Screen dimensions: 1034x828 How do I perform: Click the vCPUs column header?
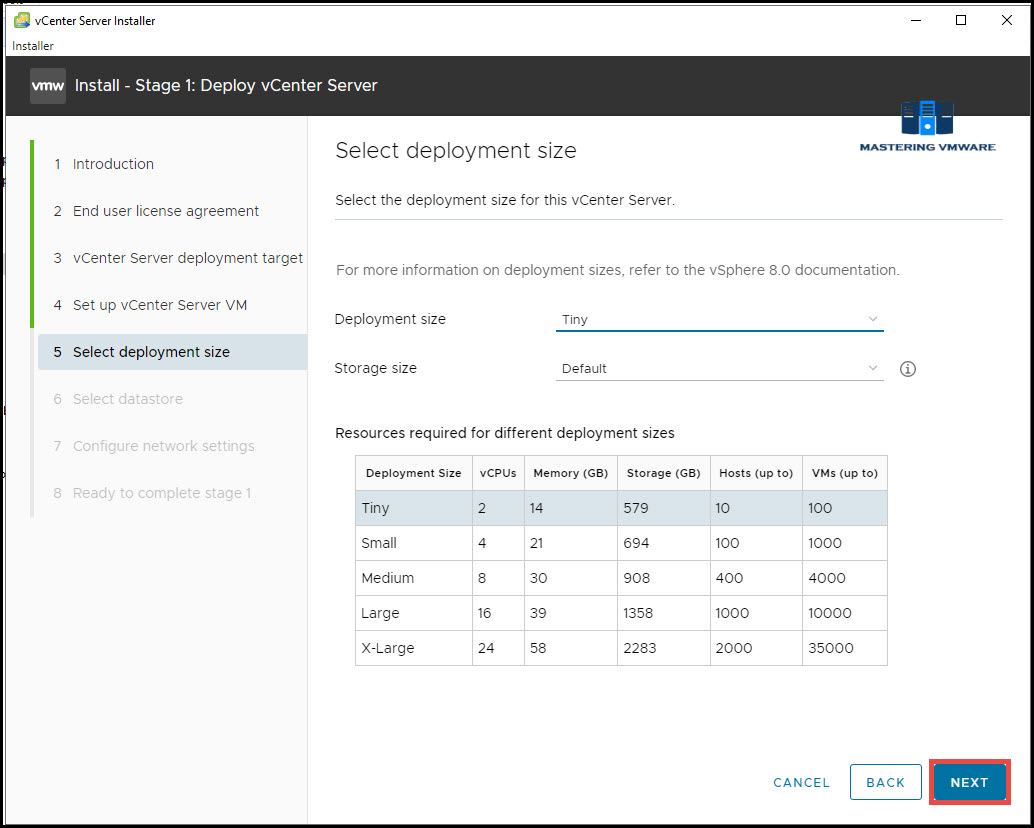click(498, 473)
